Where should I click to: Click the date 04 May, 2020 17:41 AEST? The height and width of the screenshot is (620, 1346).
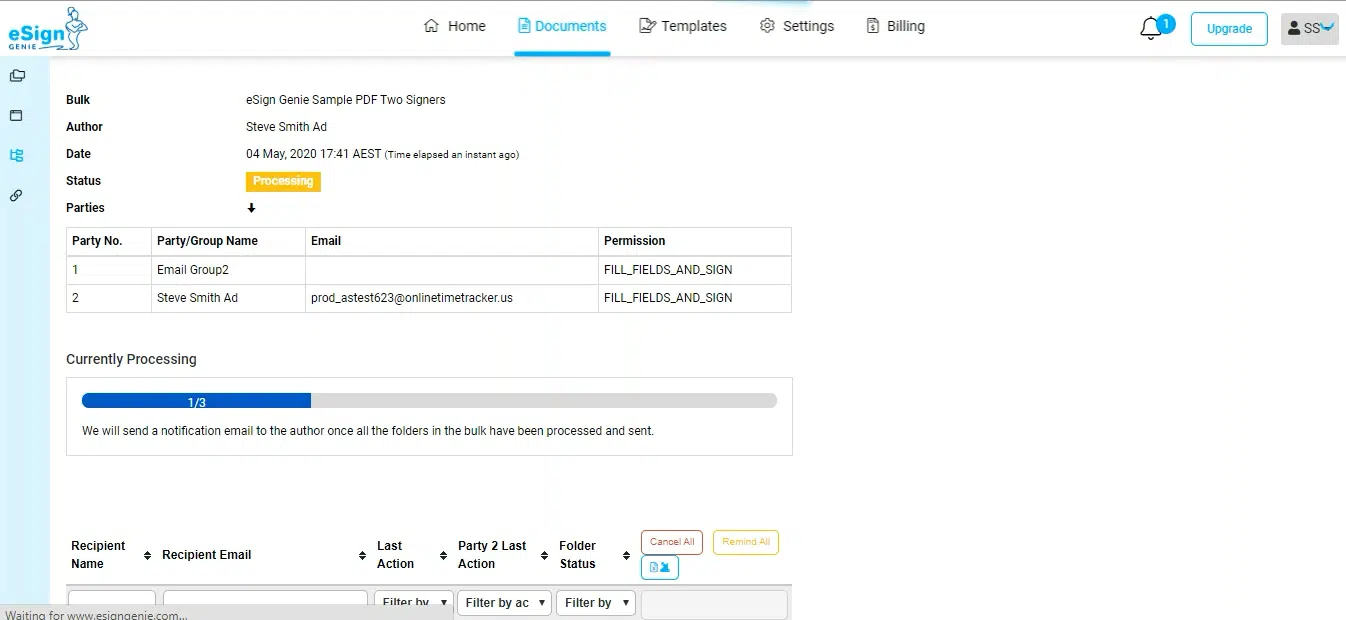tap(313, 154)
